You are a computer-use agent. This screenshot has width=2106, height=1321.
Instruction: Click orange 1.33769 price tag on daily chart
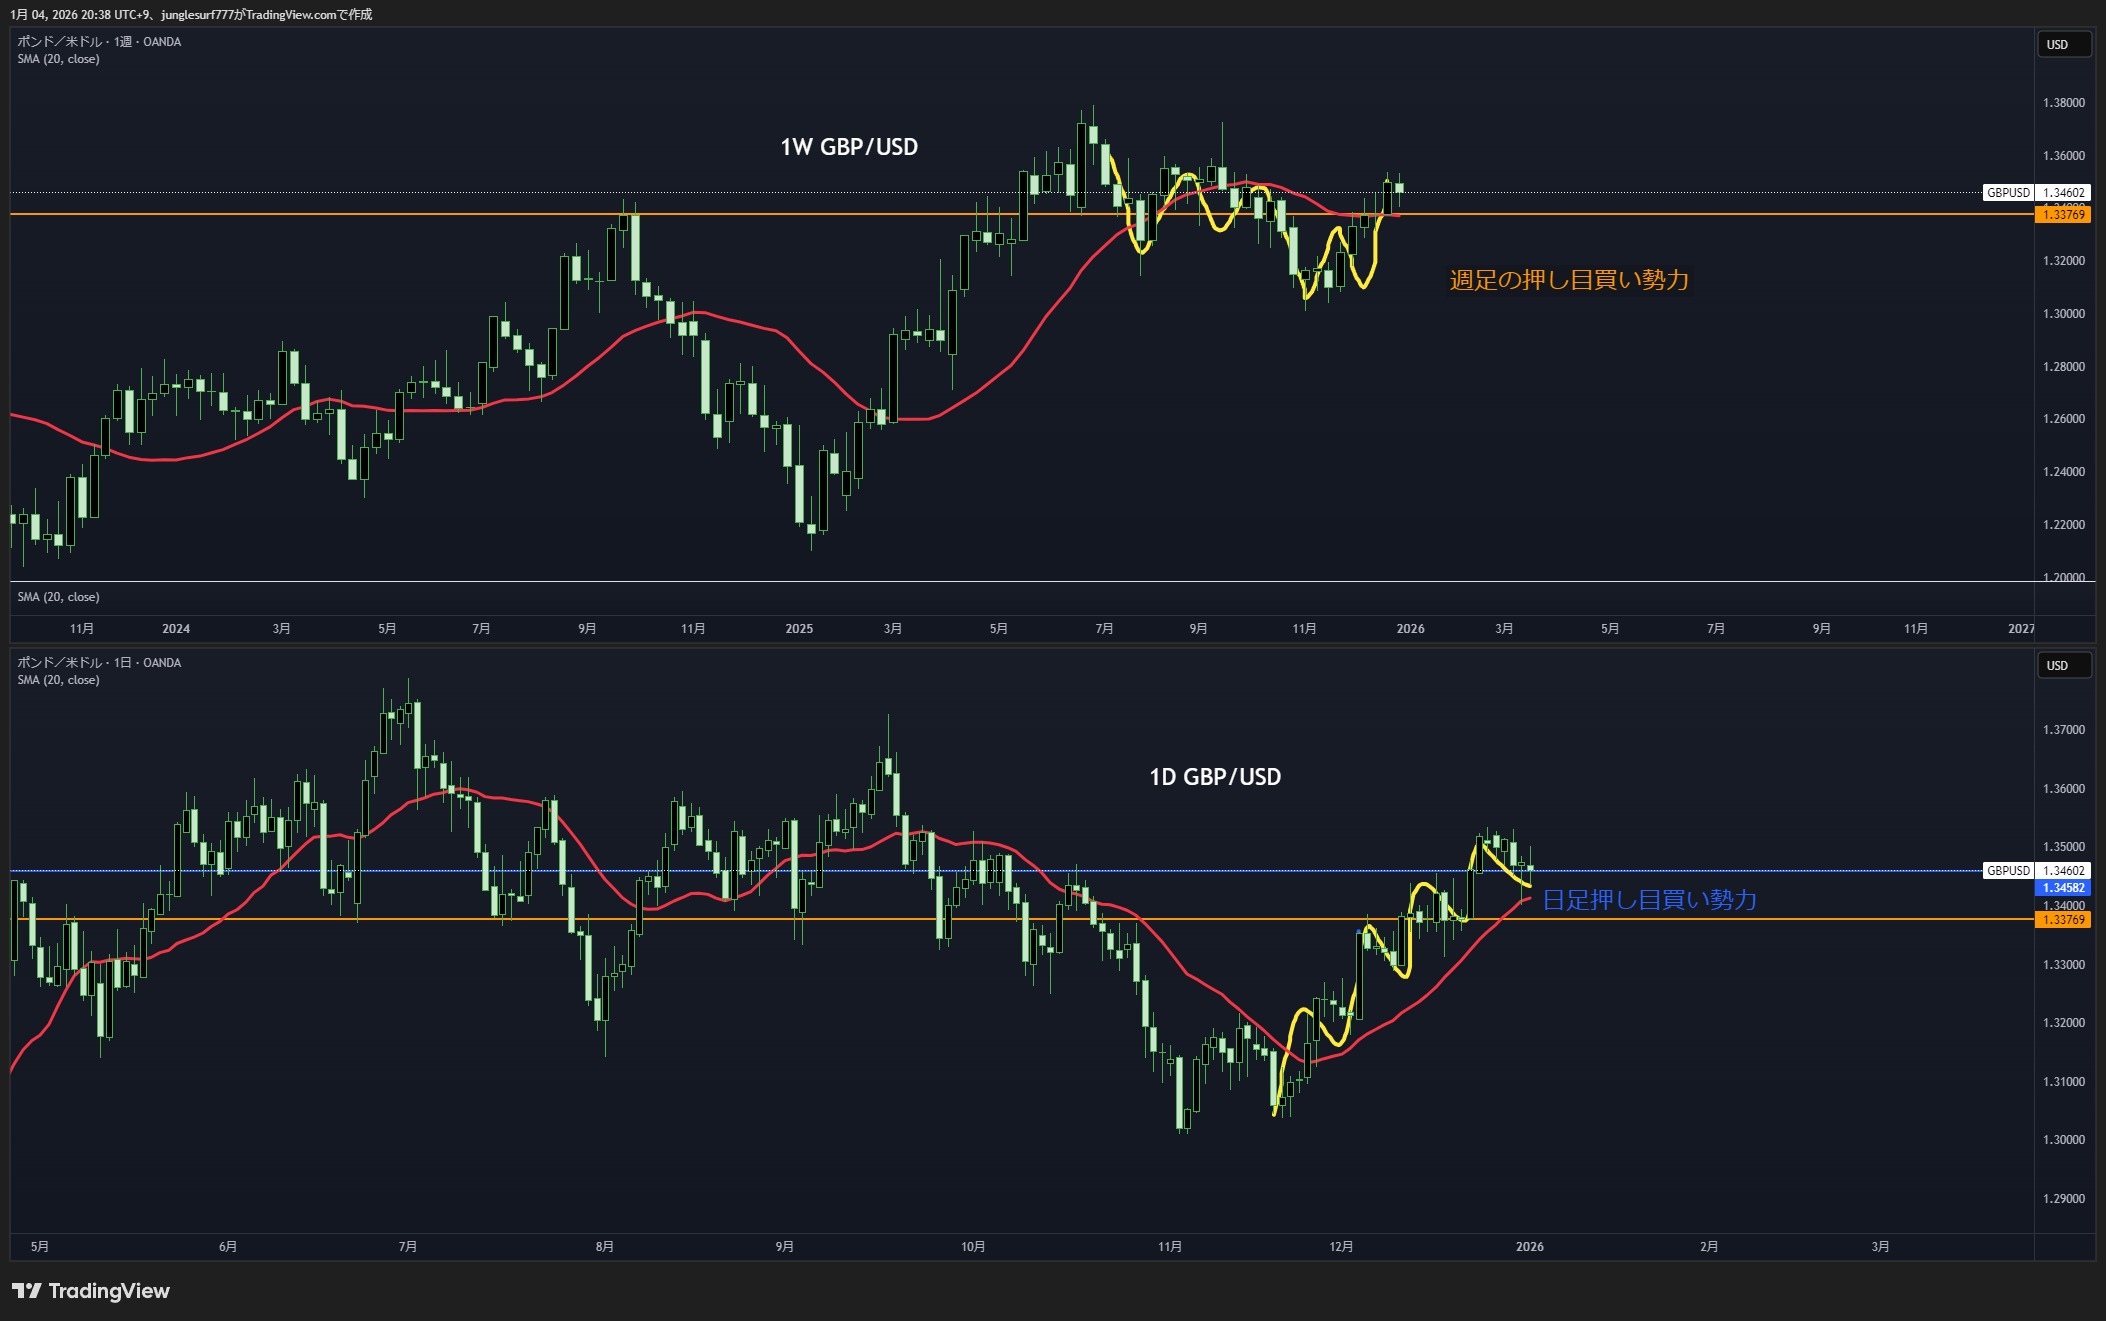[x=2063, y=920]
